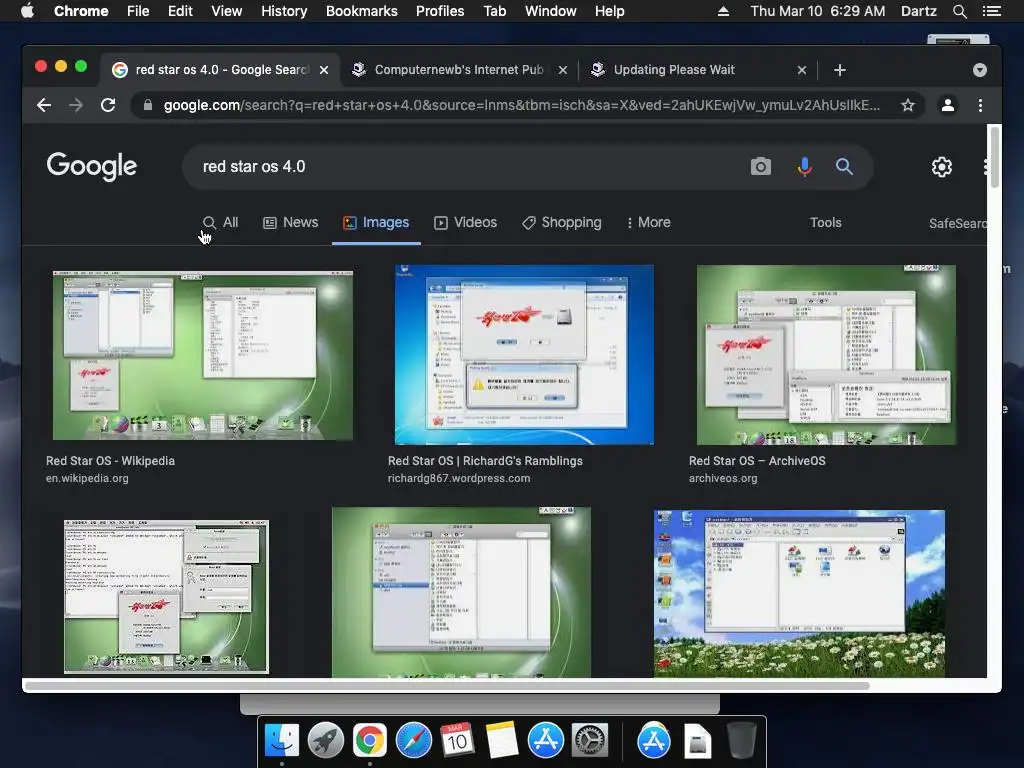Follow the archiveos.org source link
Image resolution: width=1024 pixels, height=768 pixels.
723,479
